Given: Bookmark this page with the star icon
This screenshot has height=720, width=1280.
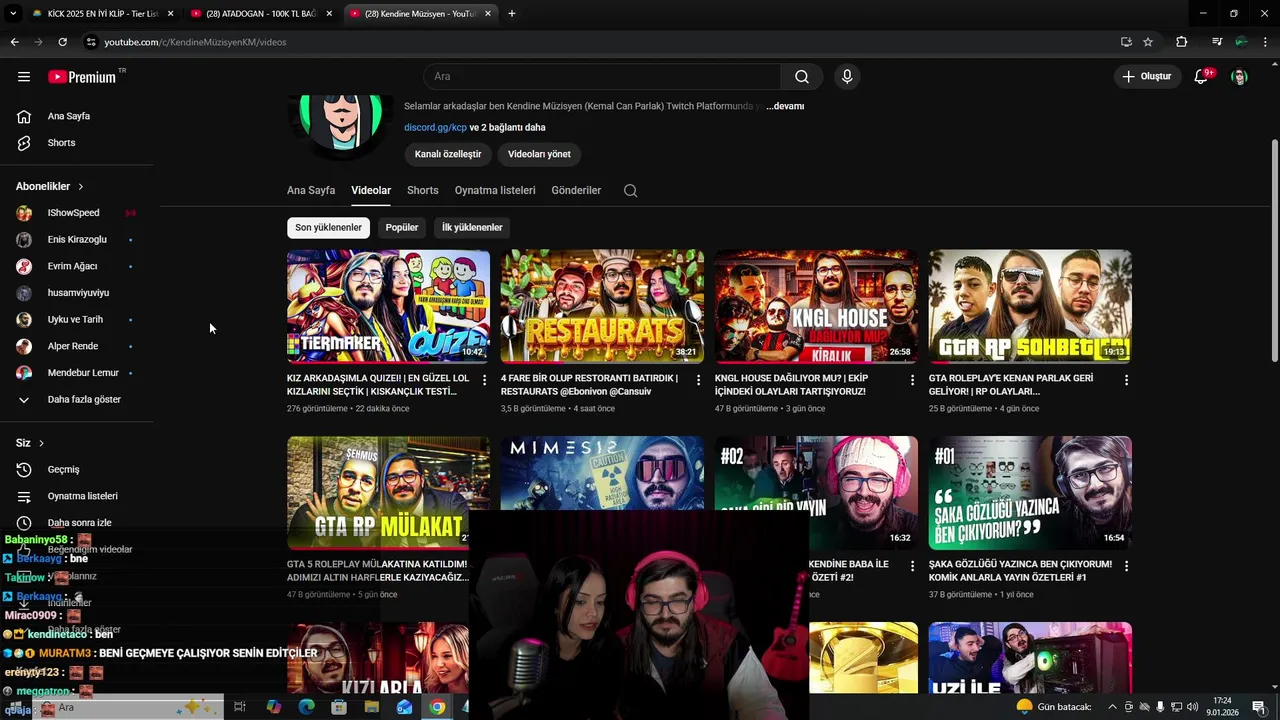Looking at the screenshot, I should pos(1148,42).
